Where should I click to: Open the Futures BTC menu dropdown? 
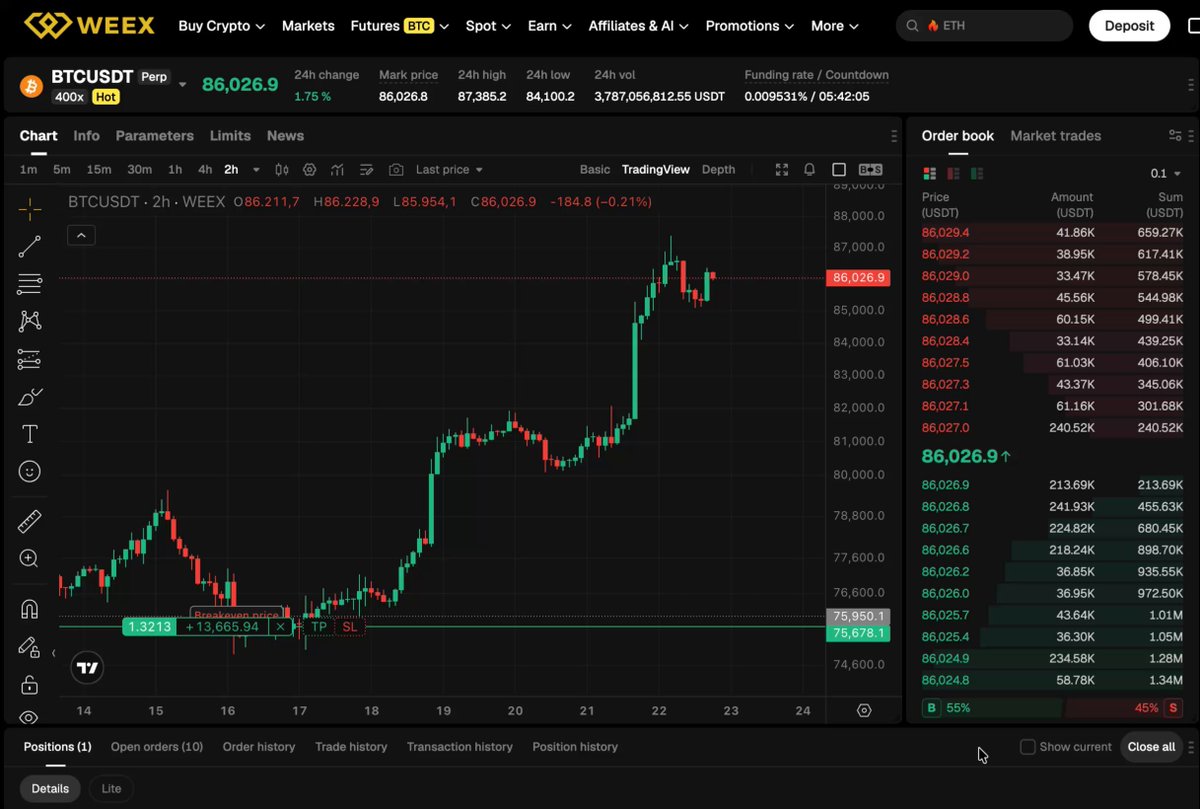pos(399,26)
